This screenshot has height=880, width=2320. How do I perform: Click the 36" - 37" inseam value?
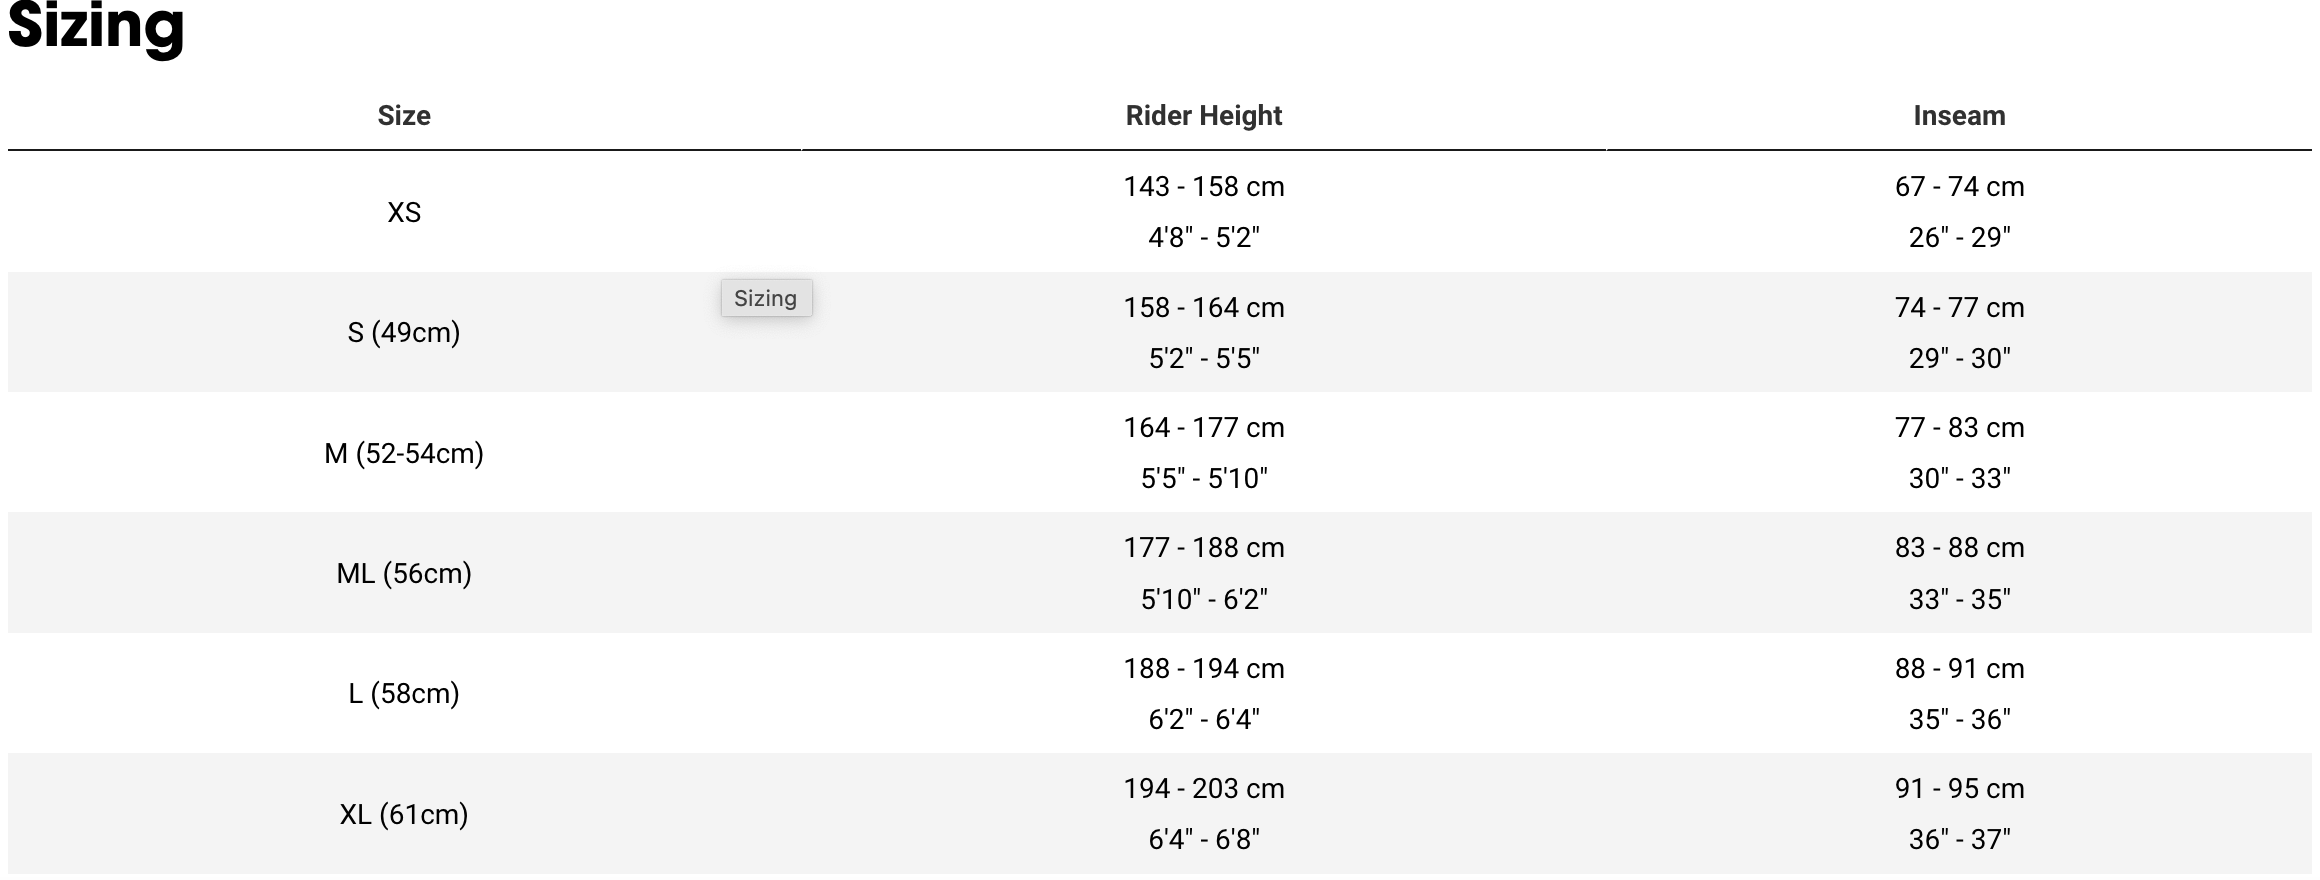tap(1960, 839)
